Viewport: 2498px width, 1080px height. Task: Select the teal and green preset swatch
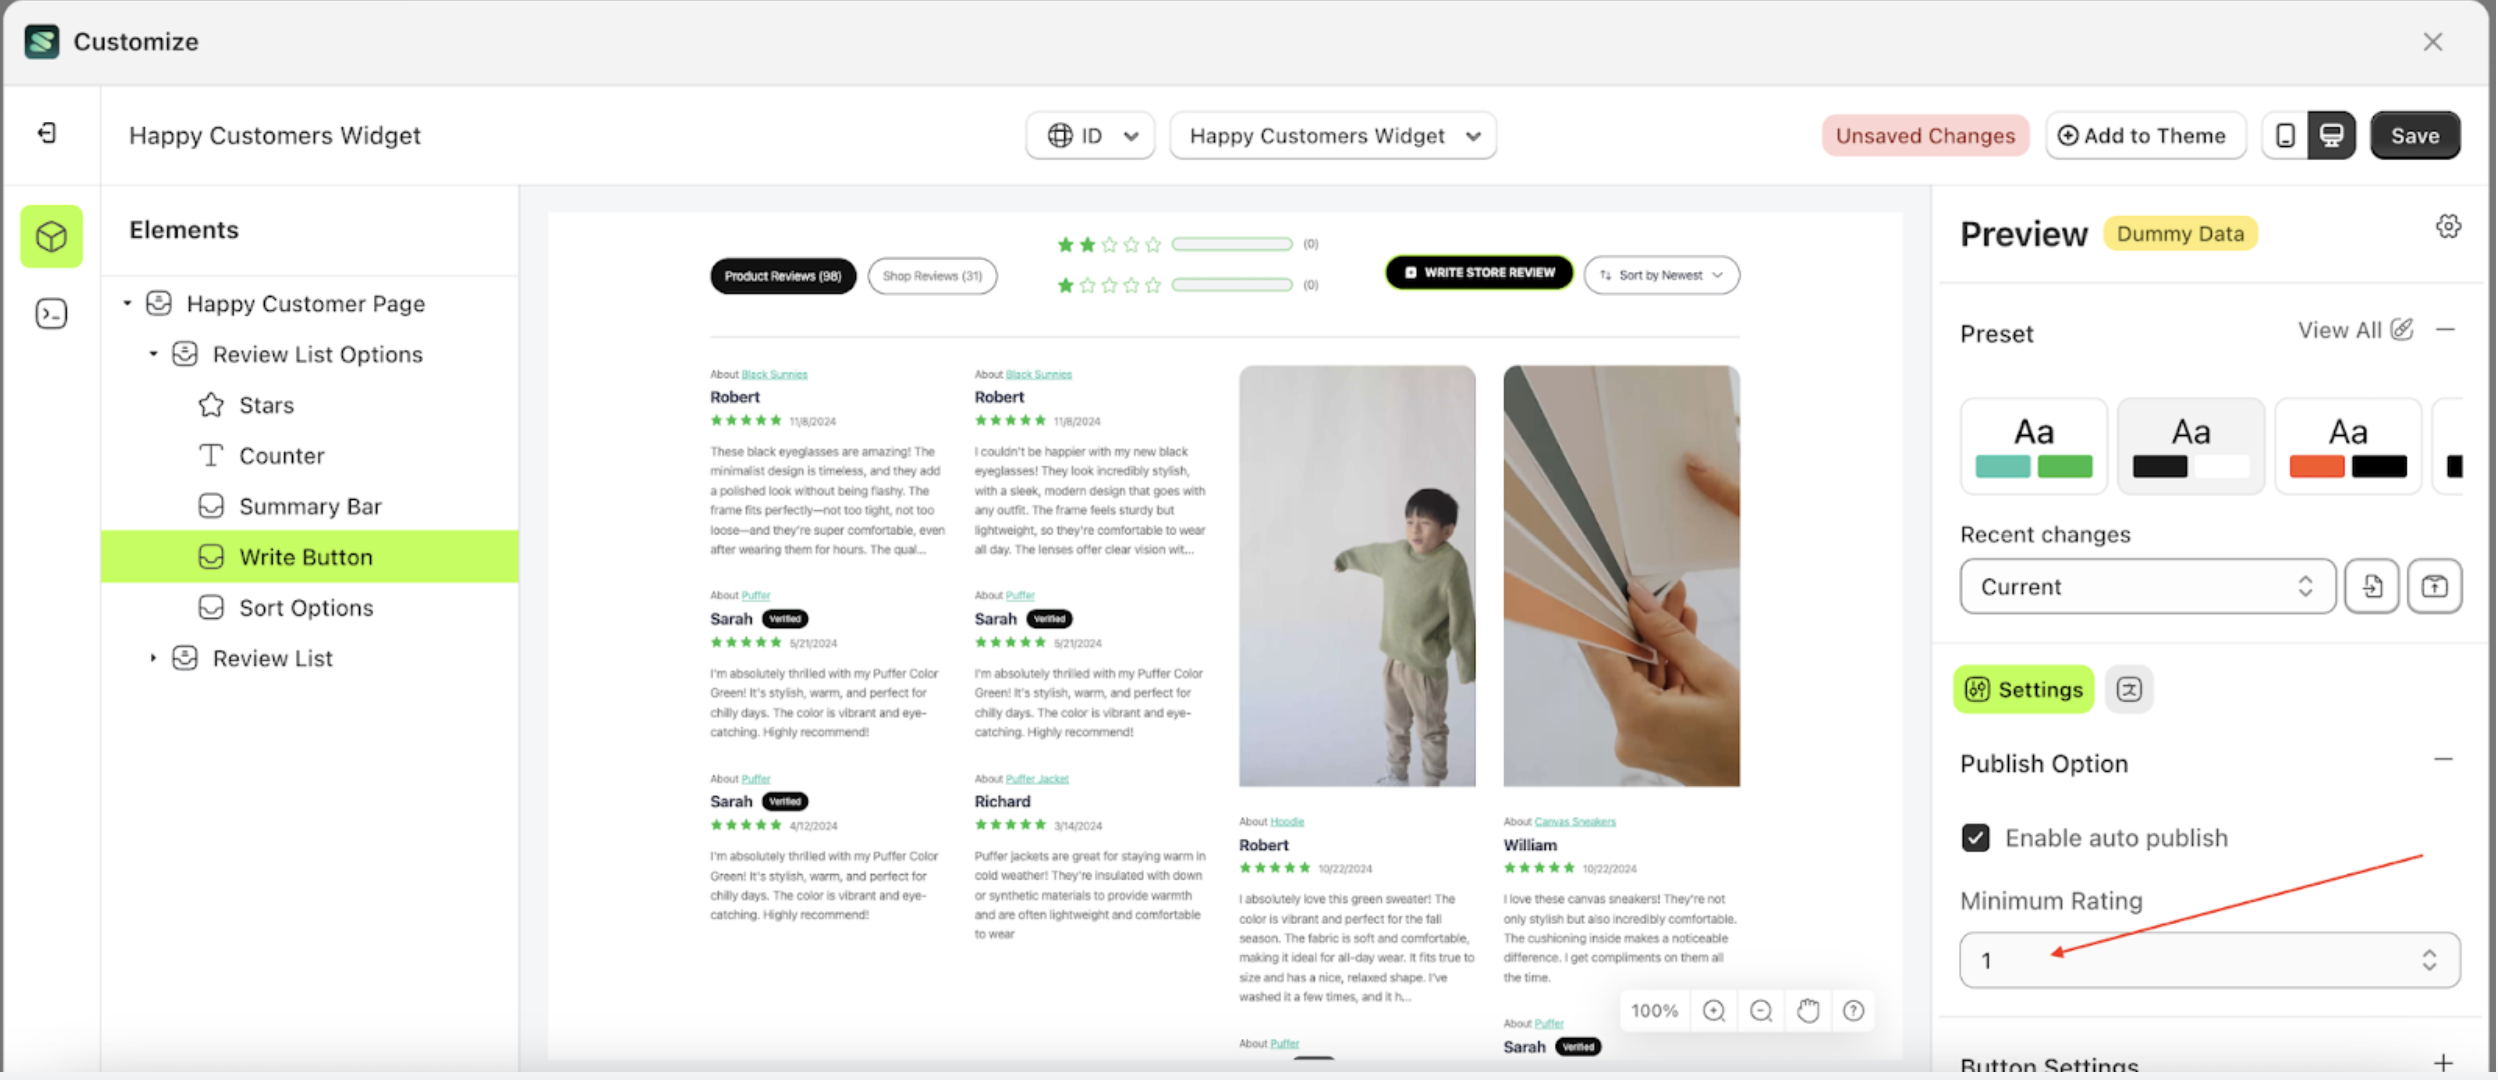click(x=2033, y=446)
